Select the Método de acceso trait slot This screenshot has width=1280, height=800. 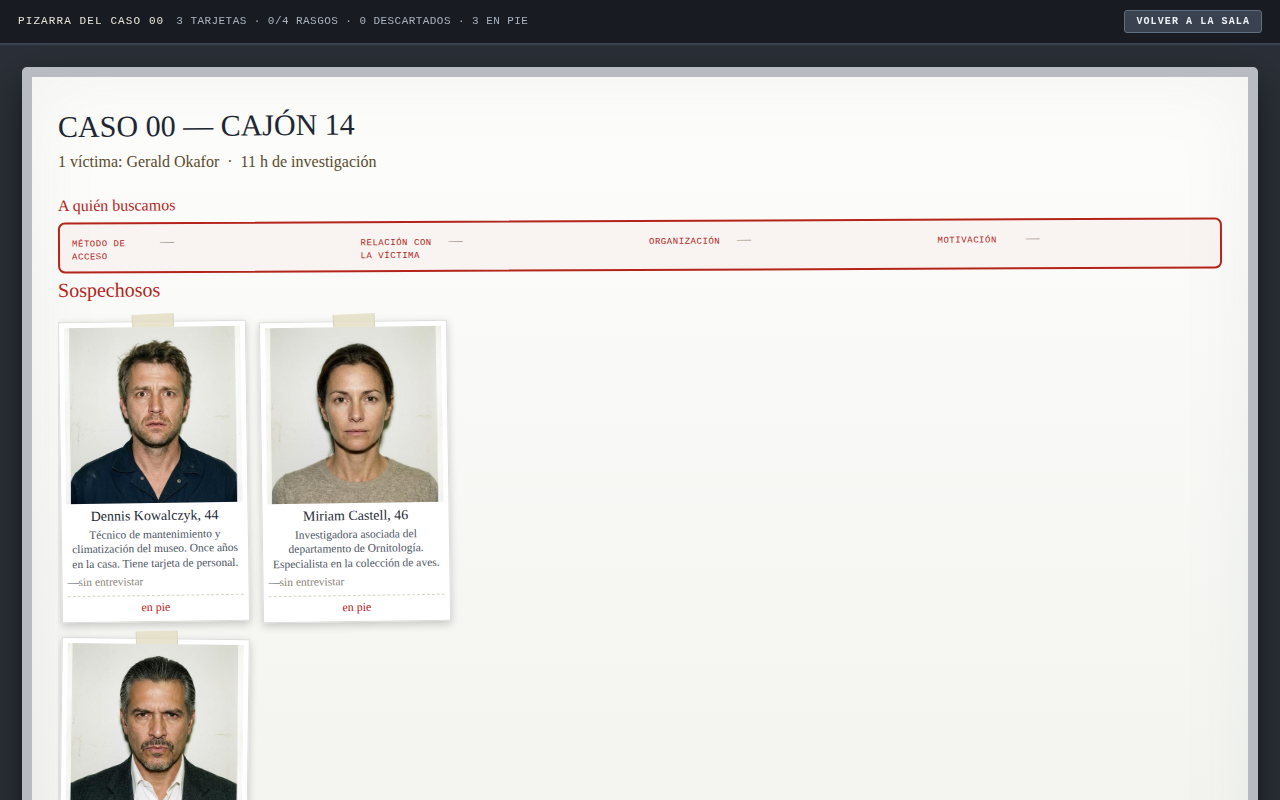coord(205,249)
